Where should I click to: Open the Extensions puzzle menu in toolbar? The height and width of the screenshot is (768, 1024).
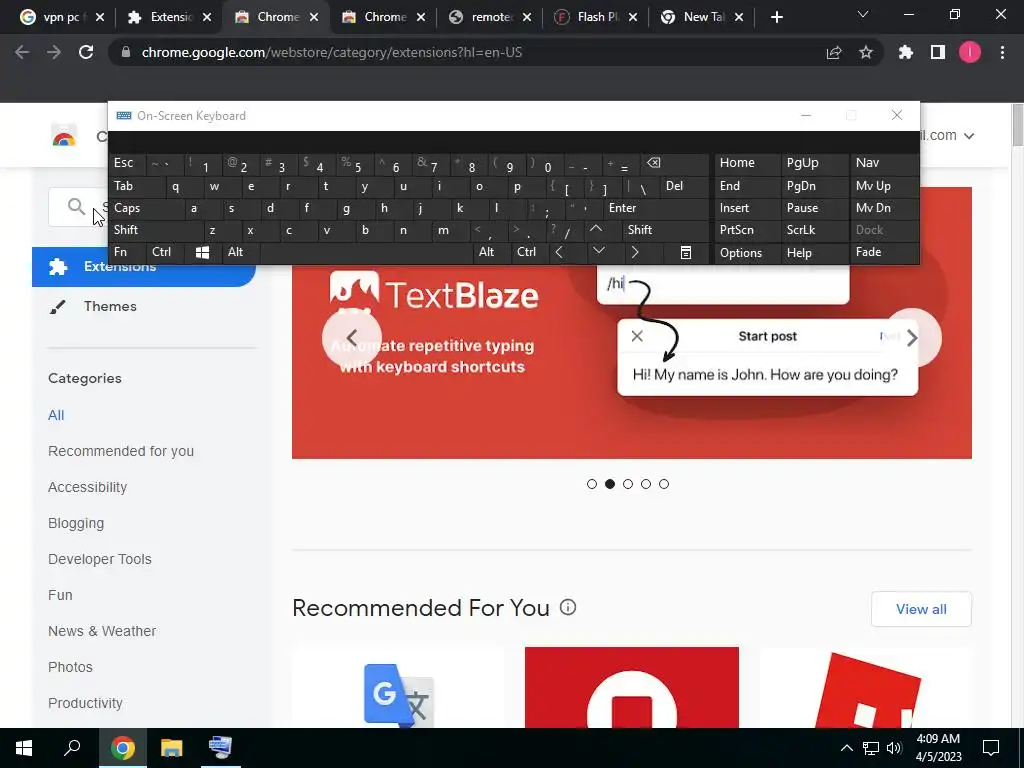pos(906,52)
